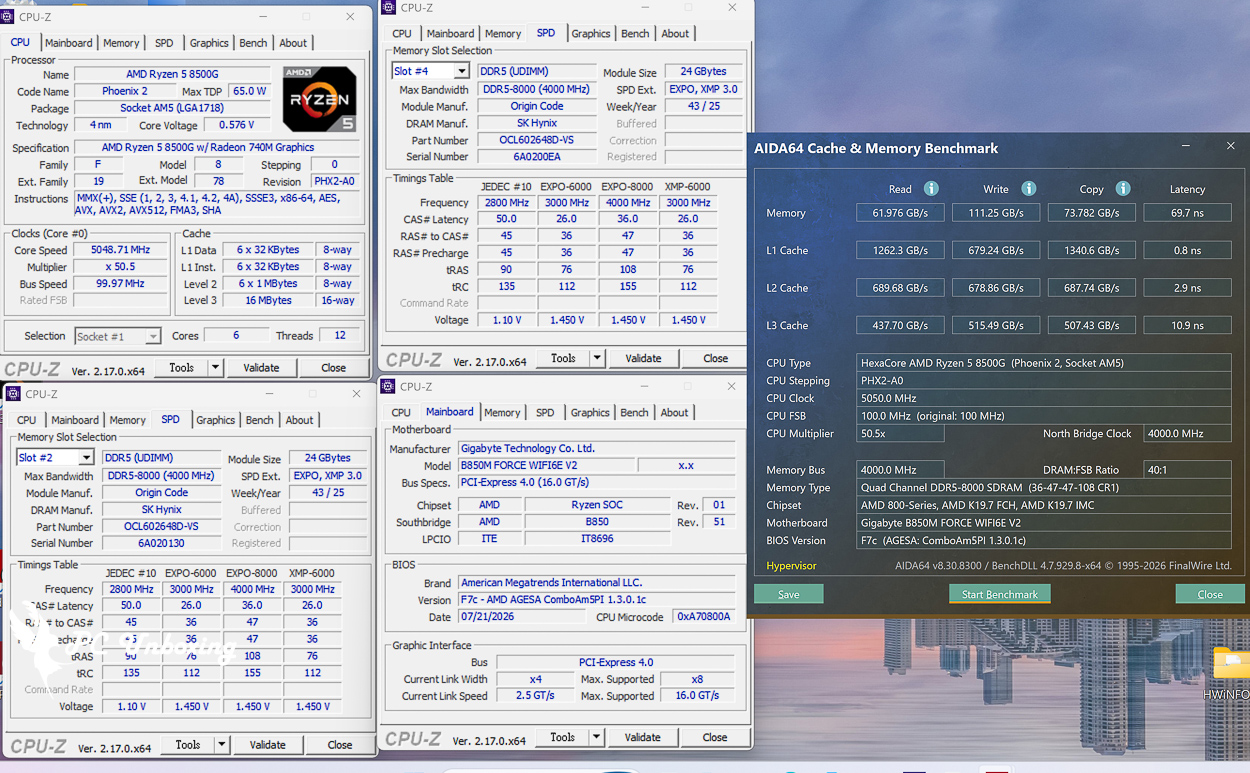Click the AMD Ryzen 5 logo in CPU-Z
Image resolution: width=1250 pixels, height=773 pixels.
319,99
